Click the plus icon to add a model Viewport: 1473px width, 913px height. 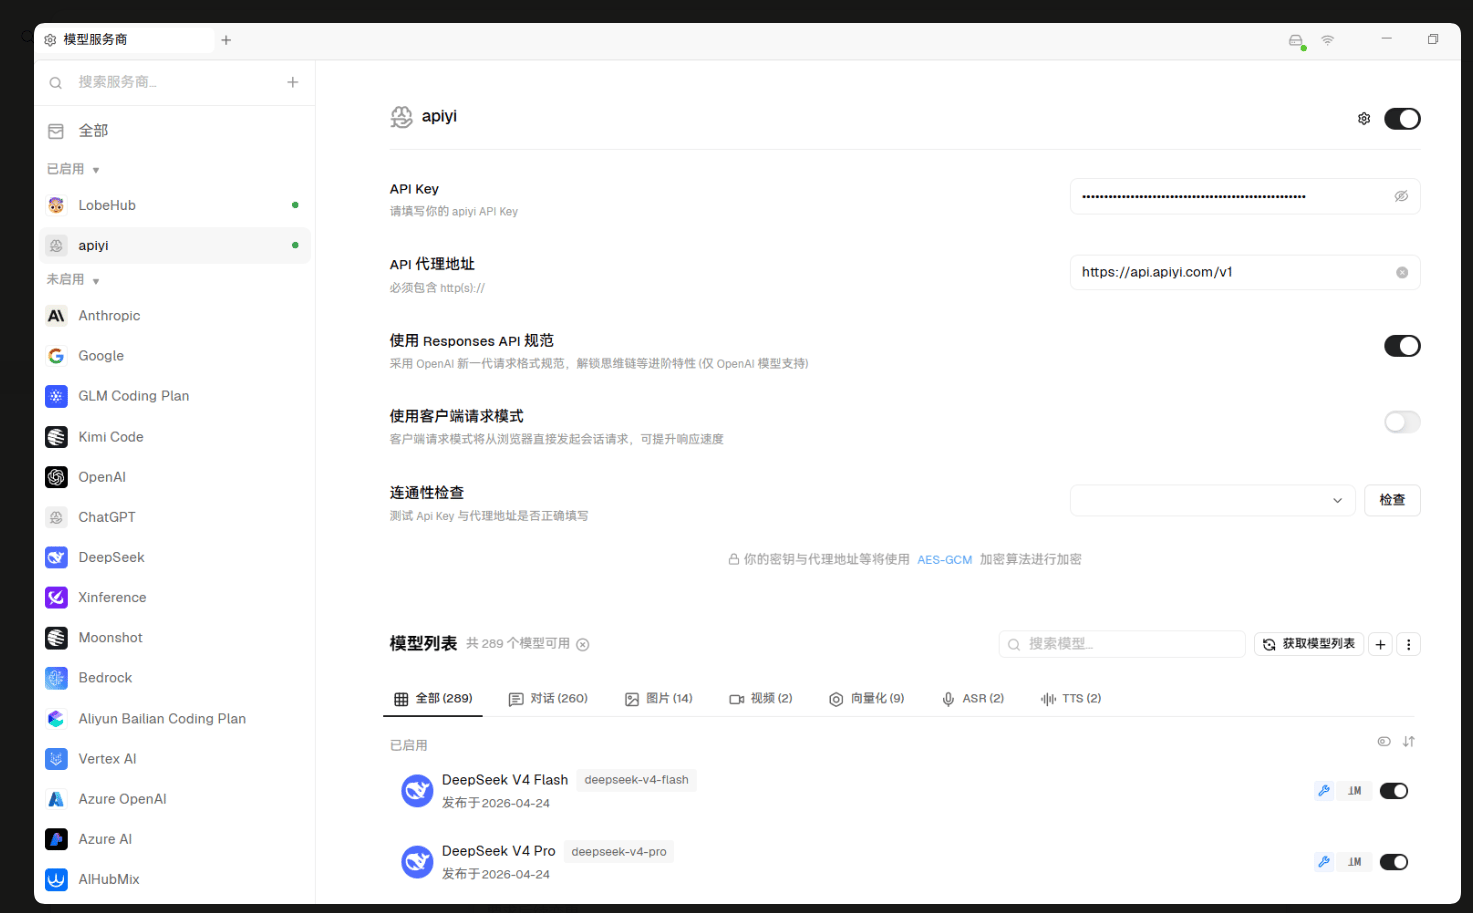click(1380, 644)
